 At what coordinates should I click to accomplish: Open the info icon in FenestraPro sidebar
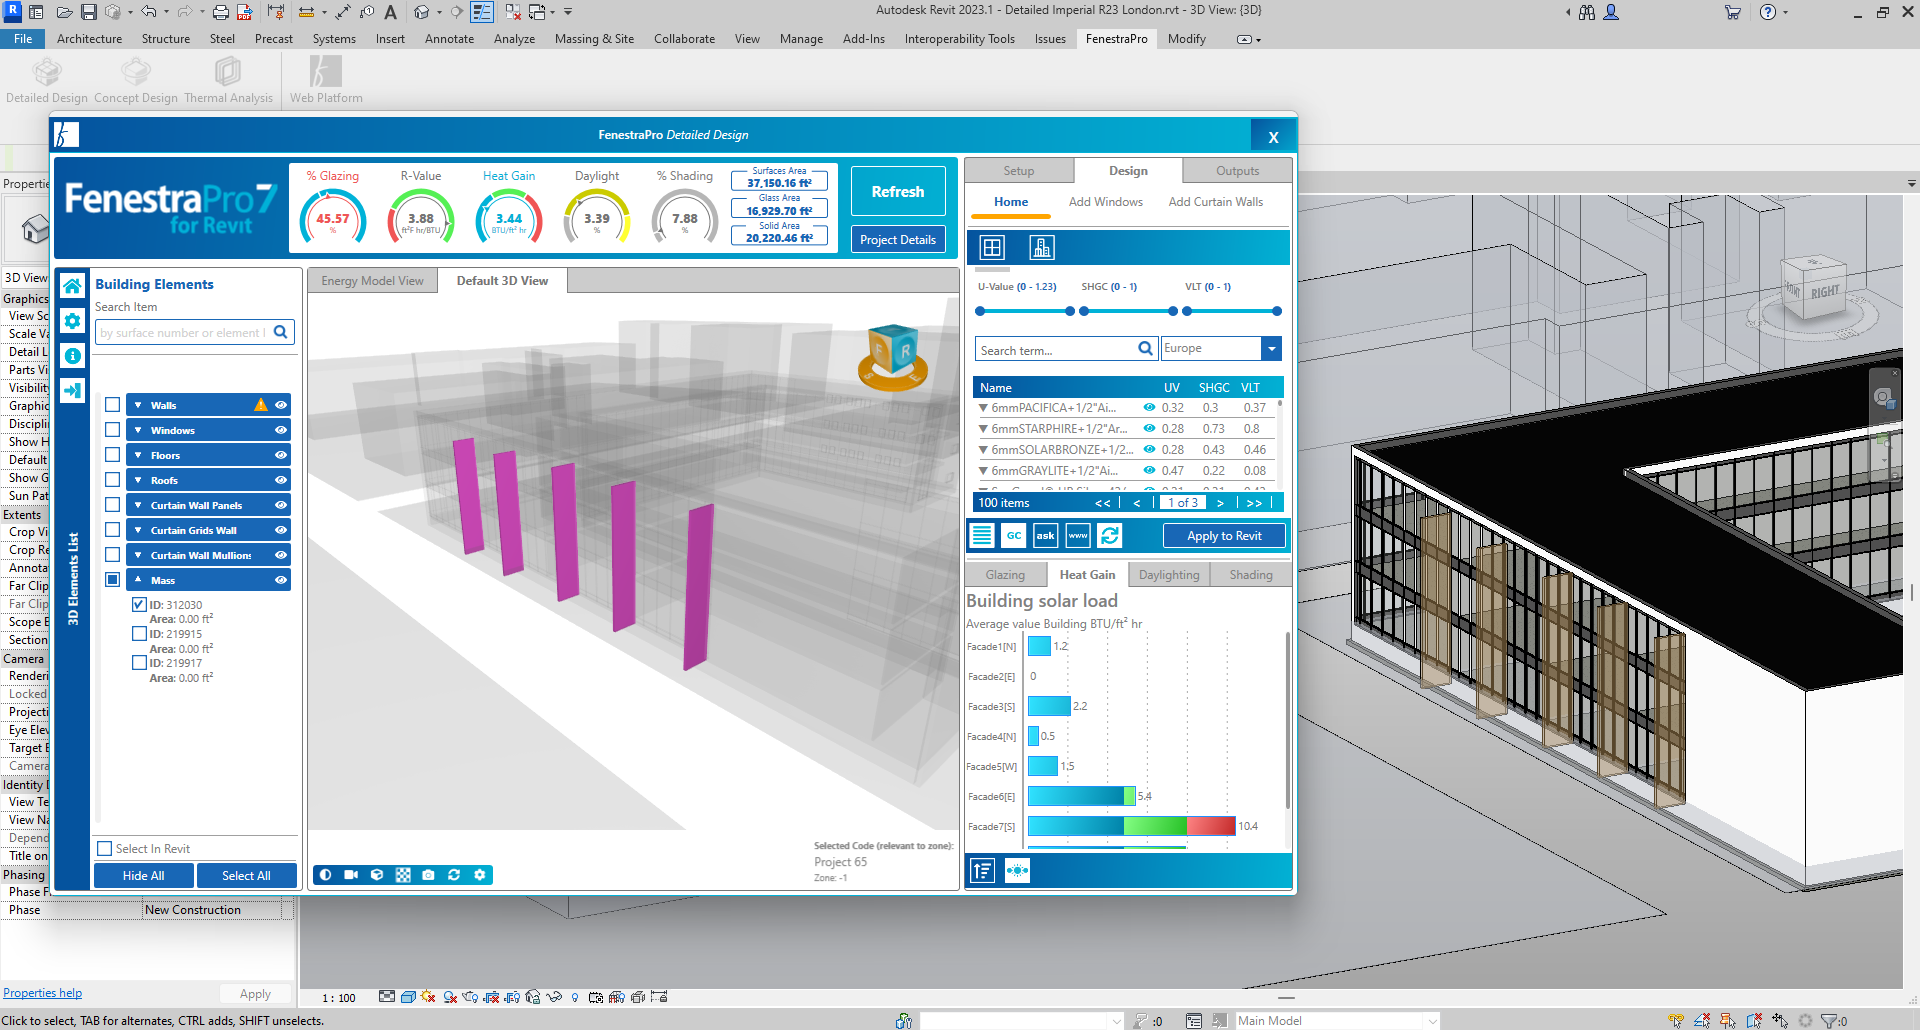[x=72, y=356]
